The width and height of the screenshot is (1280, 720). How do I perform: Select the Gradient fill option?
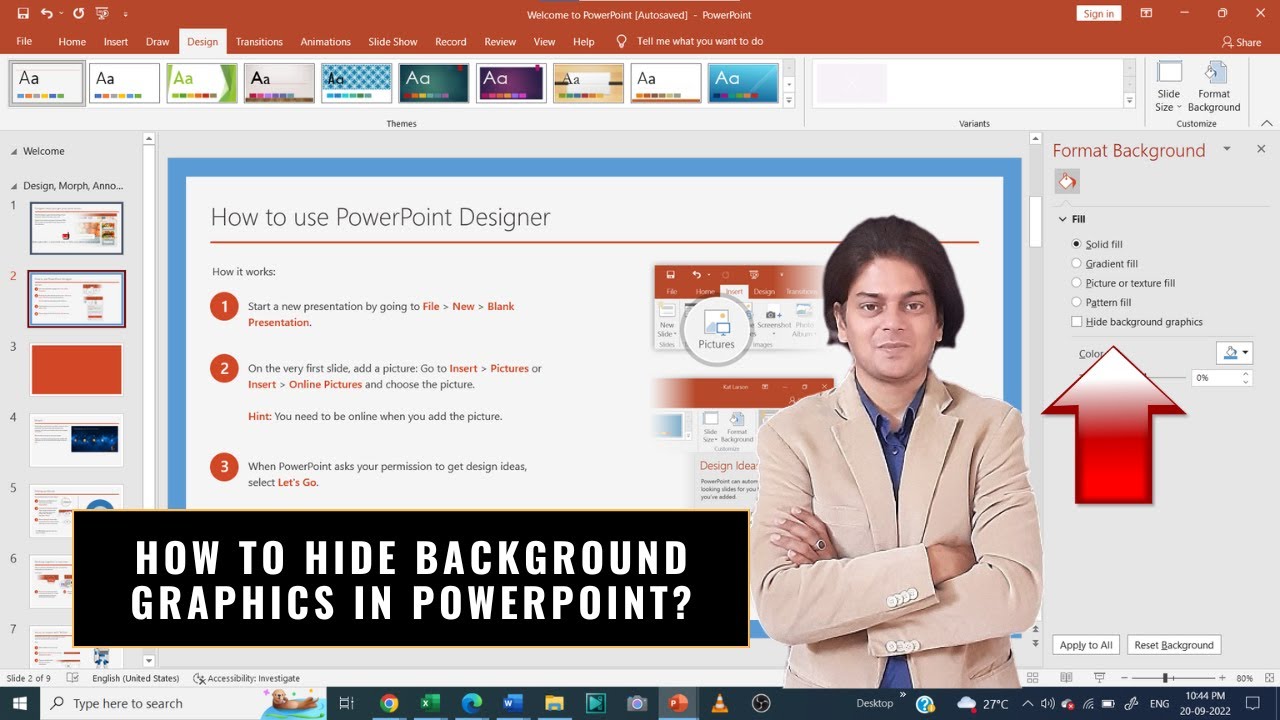(x=1105, y=264)
